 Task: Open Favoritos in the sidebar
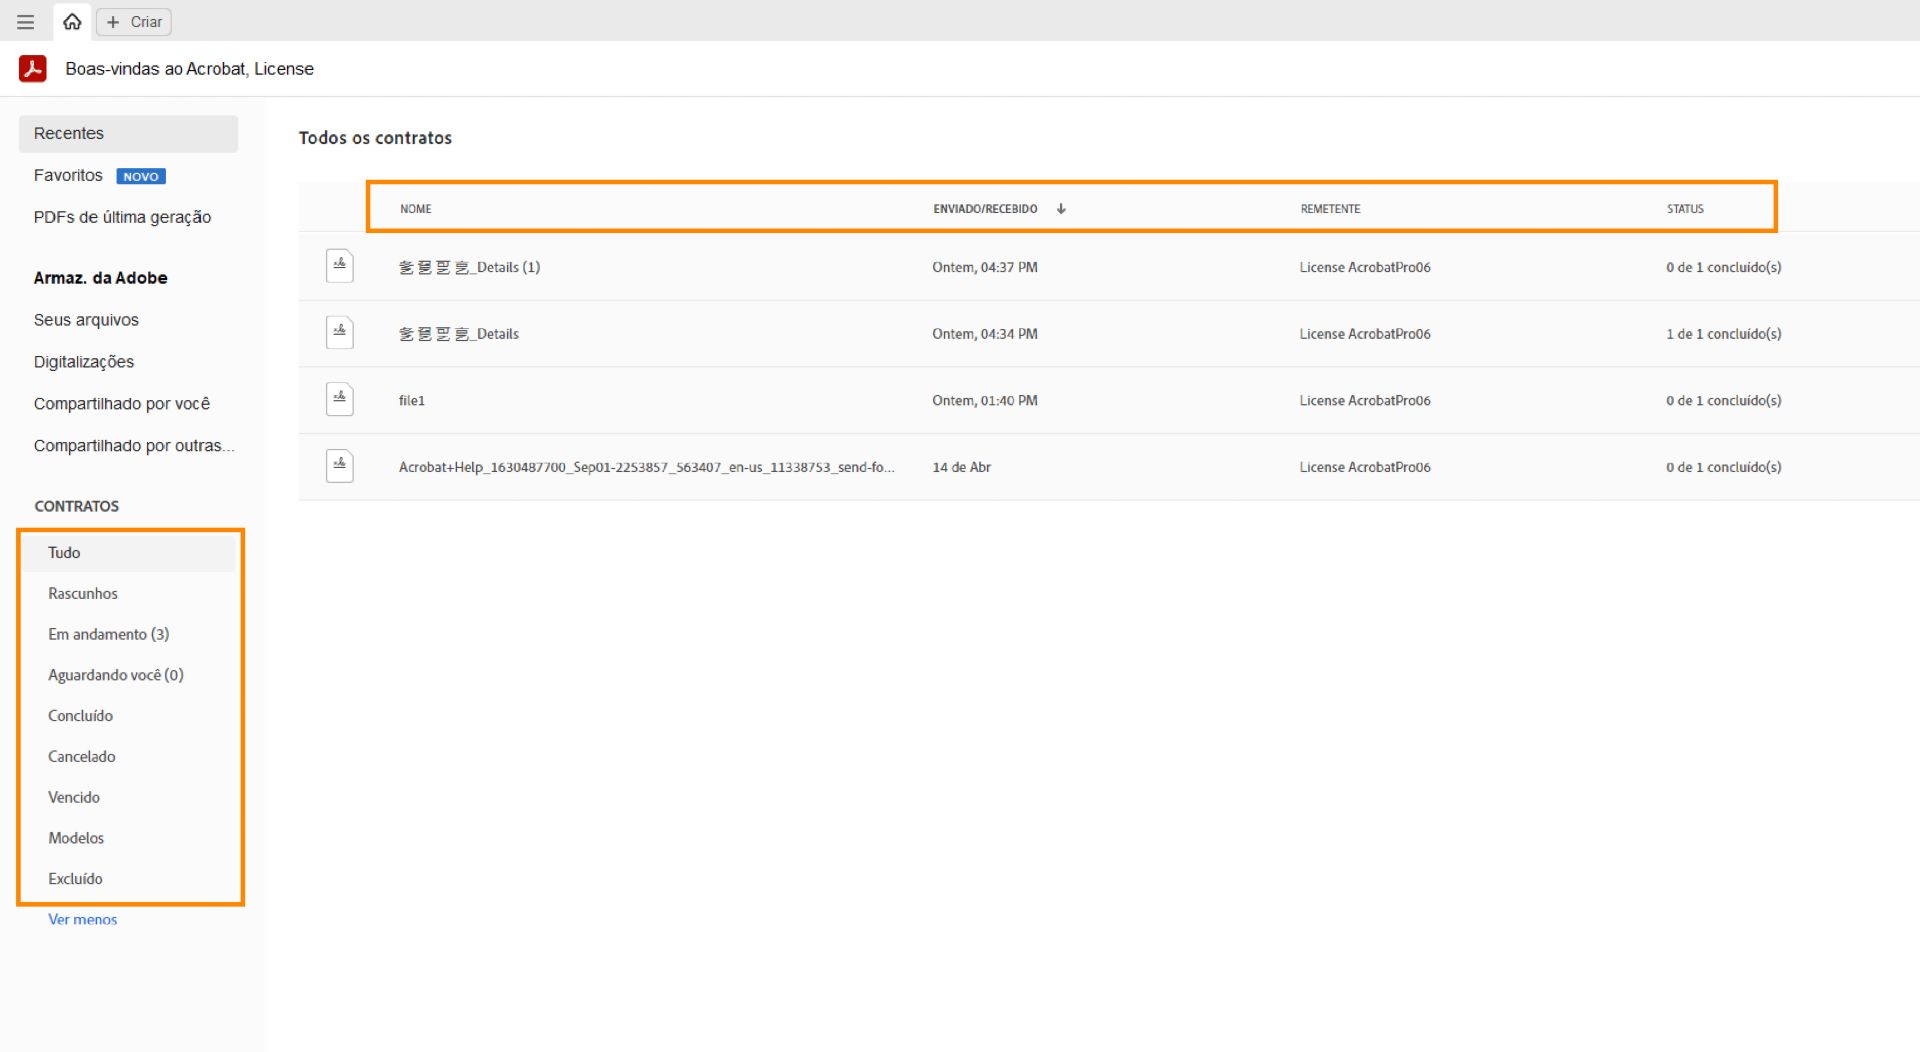tap(68, 175)
